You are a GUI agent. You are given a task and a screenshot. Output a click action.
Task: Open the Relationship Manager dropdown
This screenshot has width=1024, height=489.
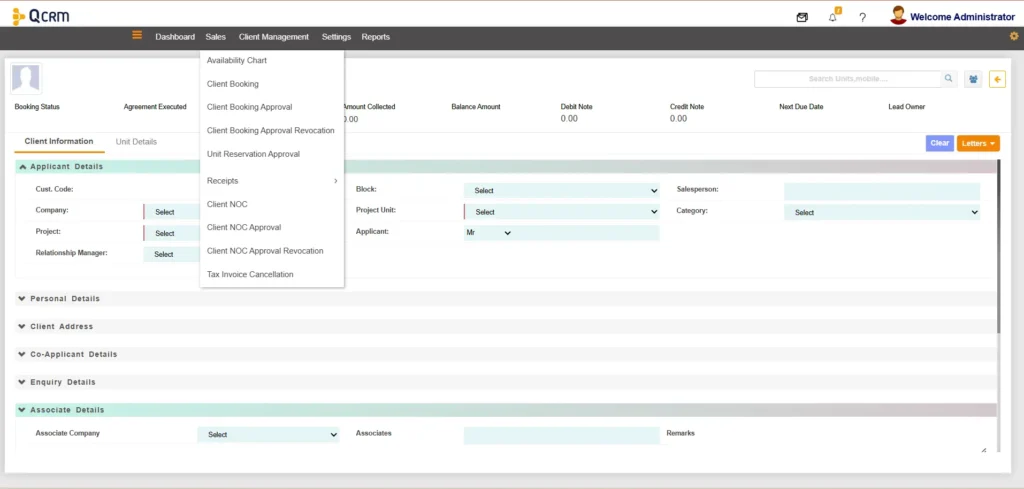point(172,255)
